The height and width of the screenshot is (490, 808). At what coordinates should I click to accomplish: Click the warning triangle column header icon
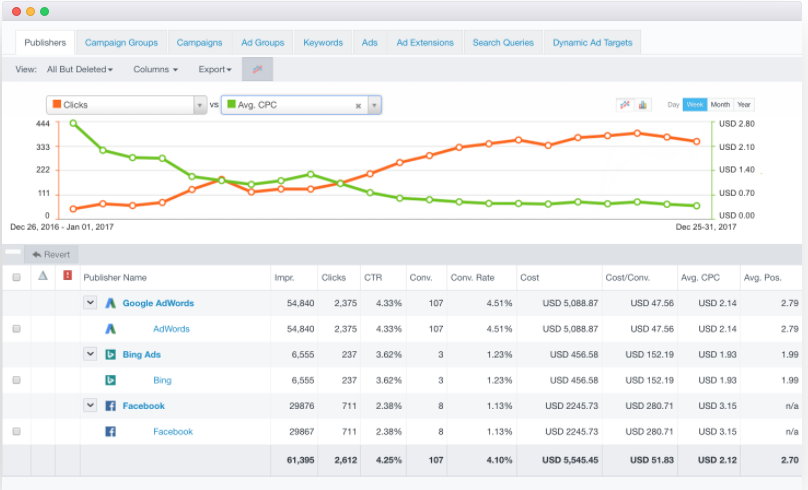click(43, 276)
